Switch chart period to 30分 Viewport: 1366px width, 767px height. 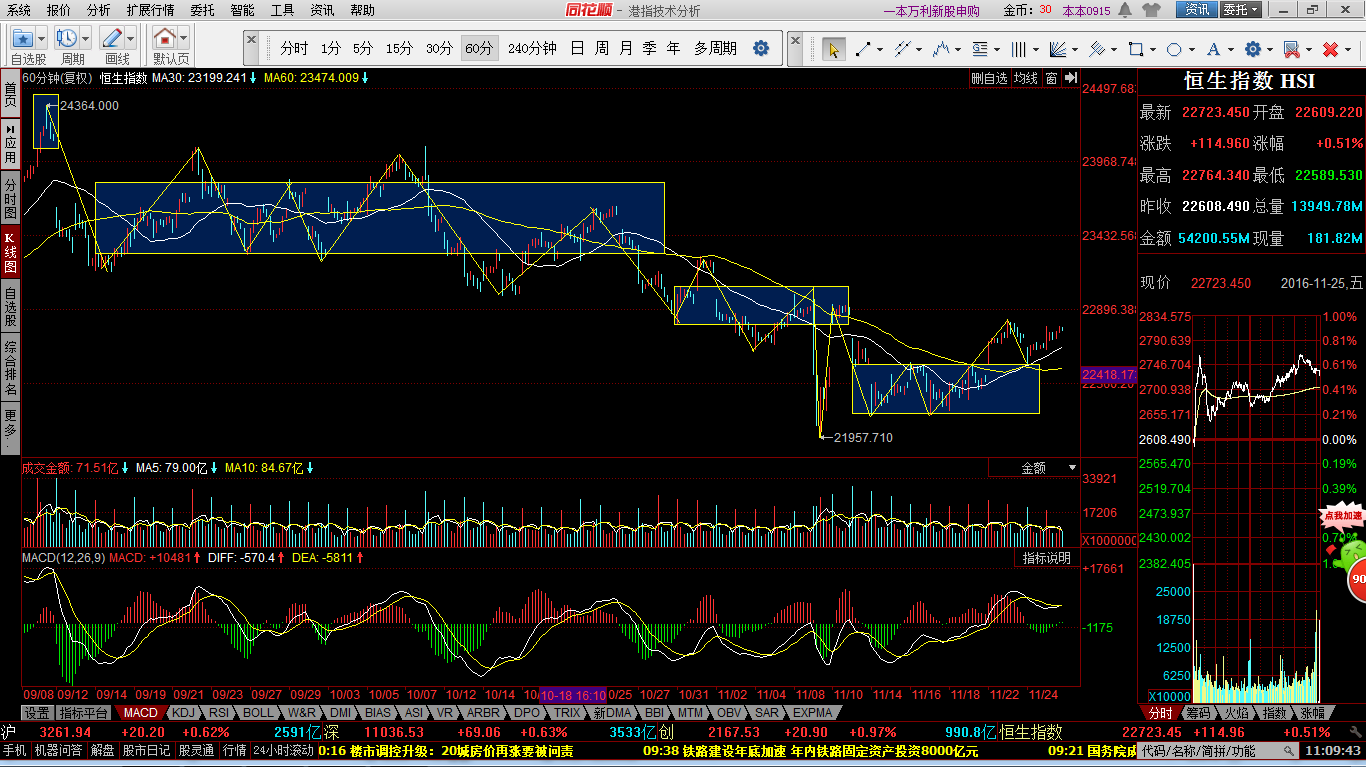439,49
